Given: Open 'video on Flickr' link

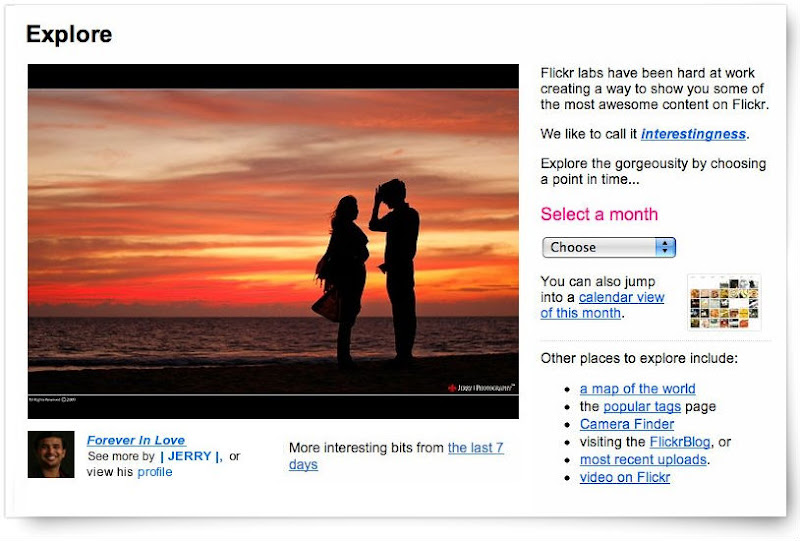Looking at the screenshot, I should pyautogui.click(x=624, y=477).
